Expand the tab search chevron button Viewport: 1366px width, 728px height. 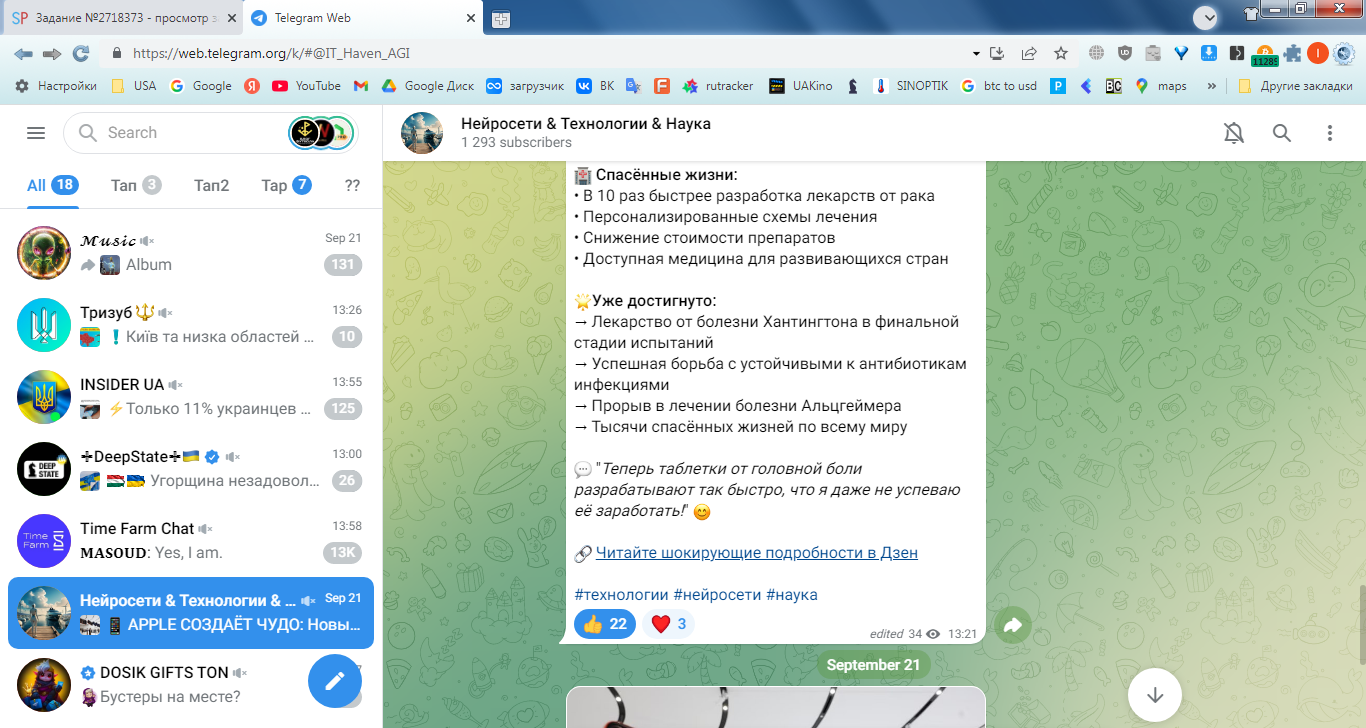(x=1206, y=17)
